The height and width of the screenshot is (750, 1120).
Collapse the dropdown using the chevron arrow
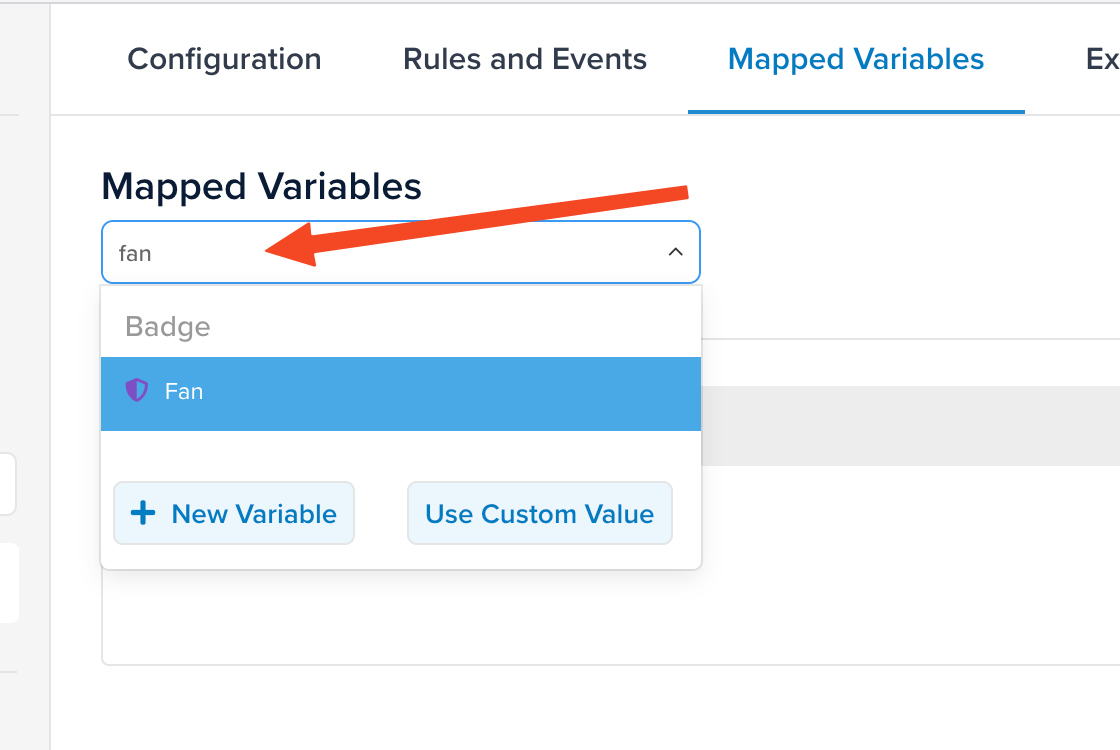(675, 252)
